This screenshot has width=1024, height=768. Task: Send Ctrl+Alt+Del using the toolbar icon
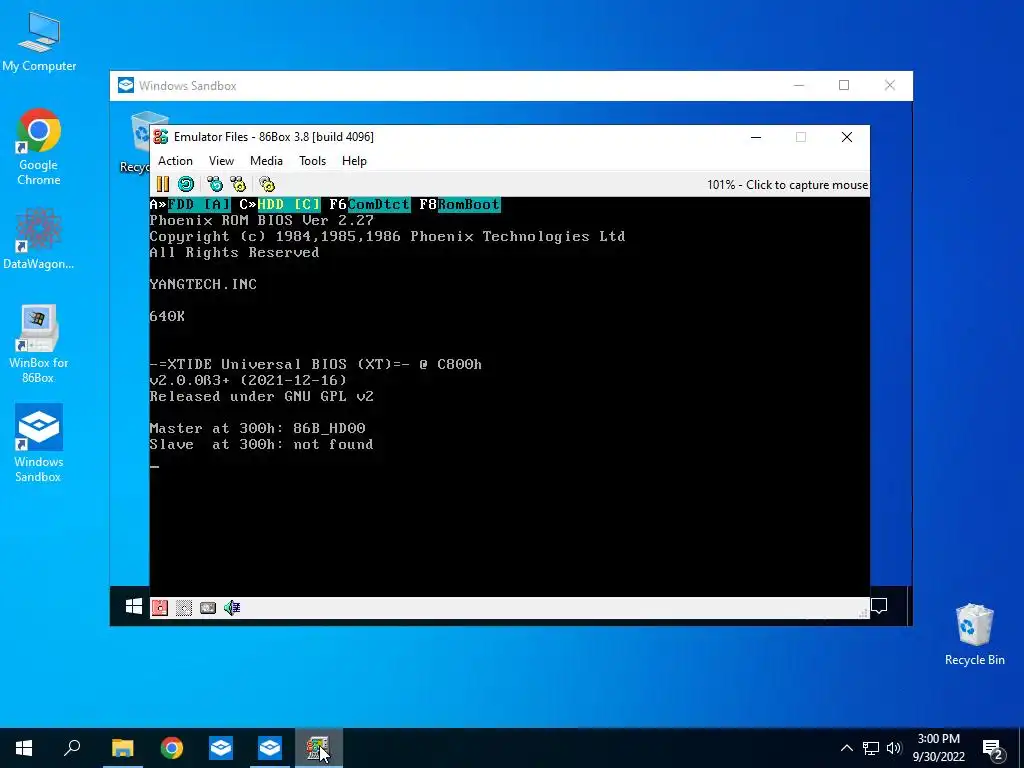(x=214, y=184)
